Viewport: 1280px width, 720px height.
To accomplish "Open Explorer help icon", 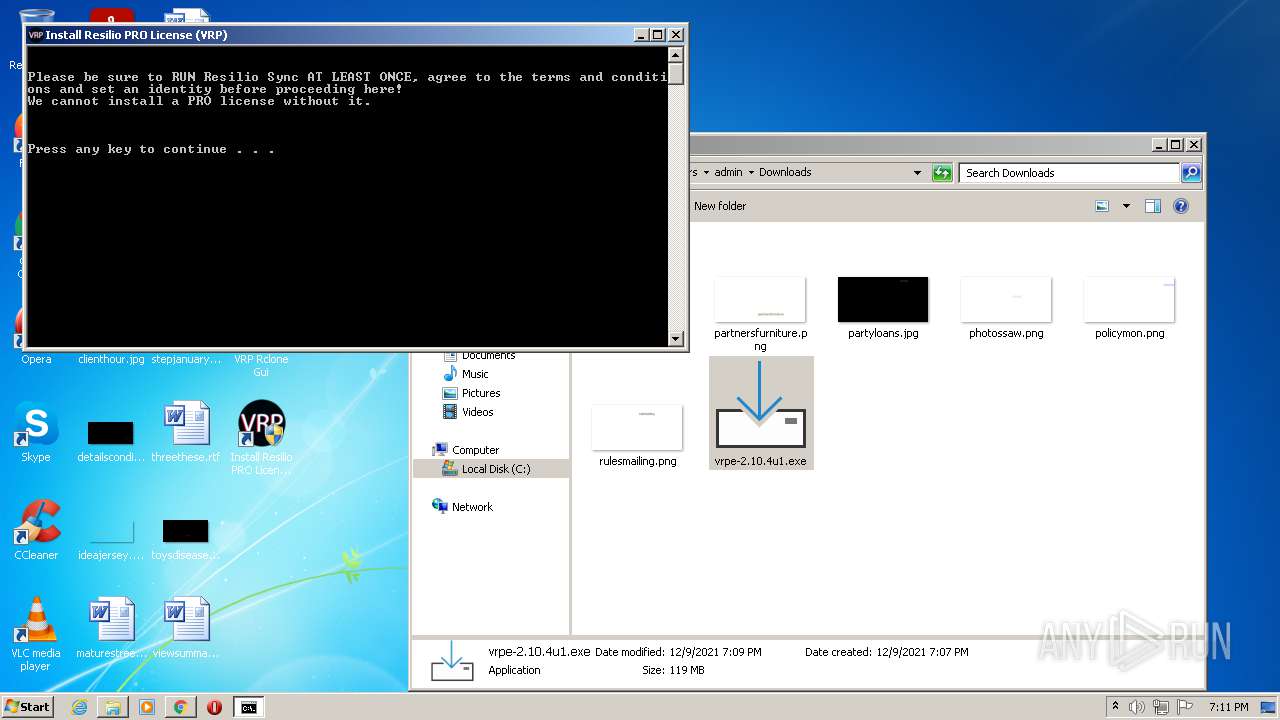I will click(x=1181, y=206).
